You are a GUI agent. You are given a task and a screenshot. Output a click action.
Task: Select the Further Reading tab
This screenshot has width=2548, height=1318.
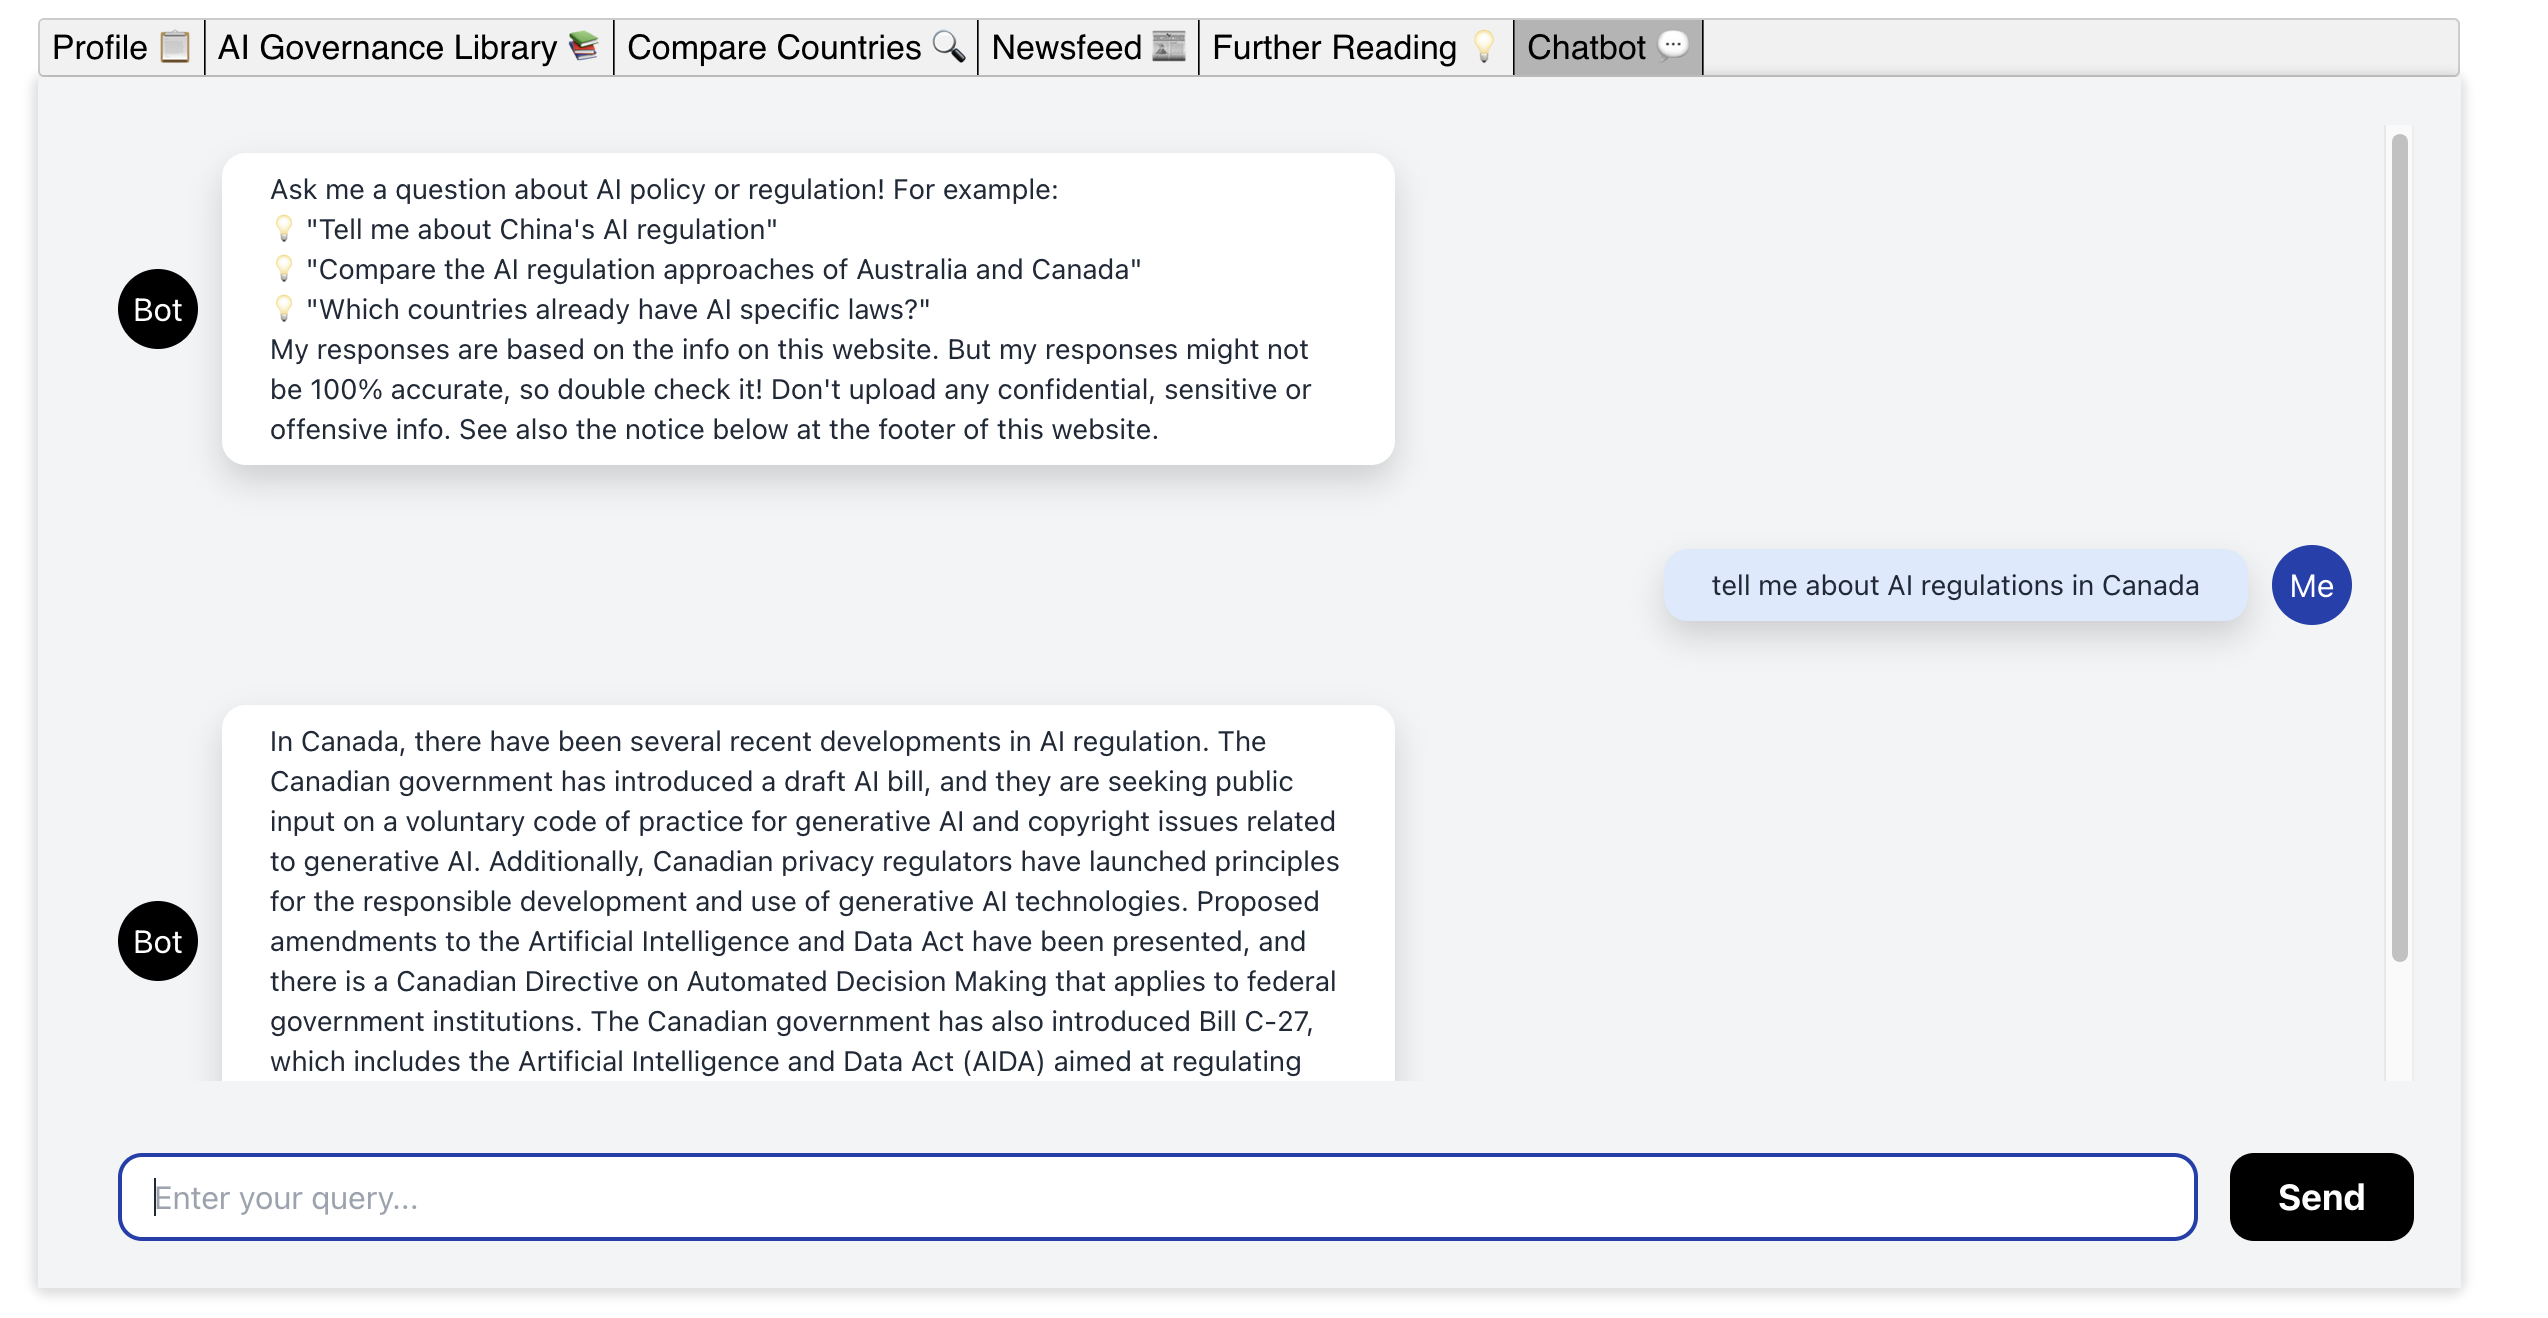pyautogui.click(x=1333, y=47)
